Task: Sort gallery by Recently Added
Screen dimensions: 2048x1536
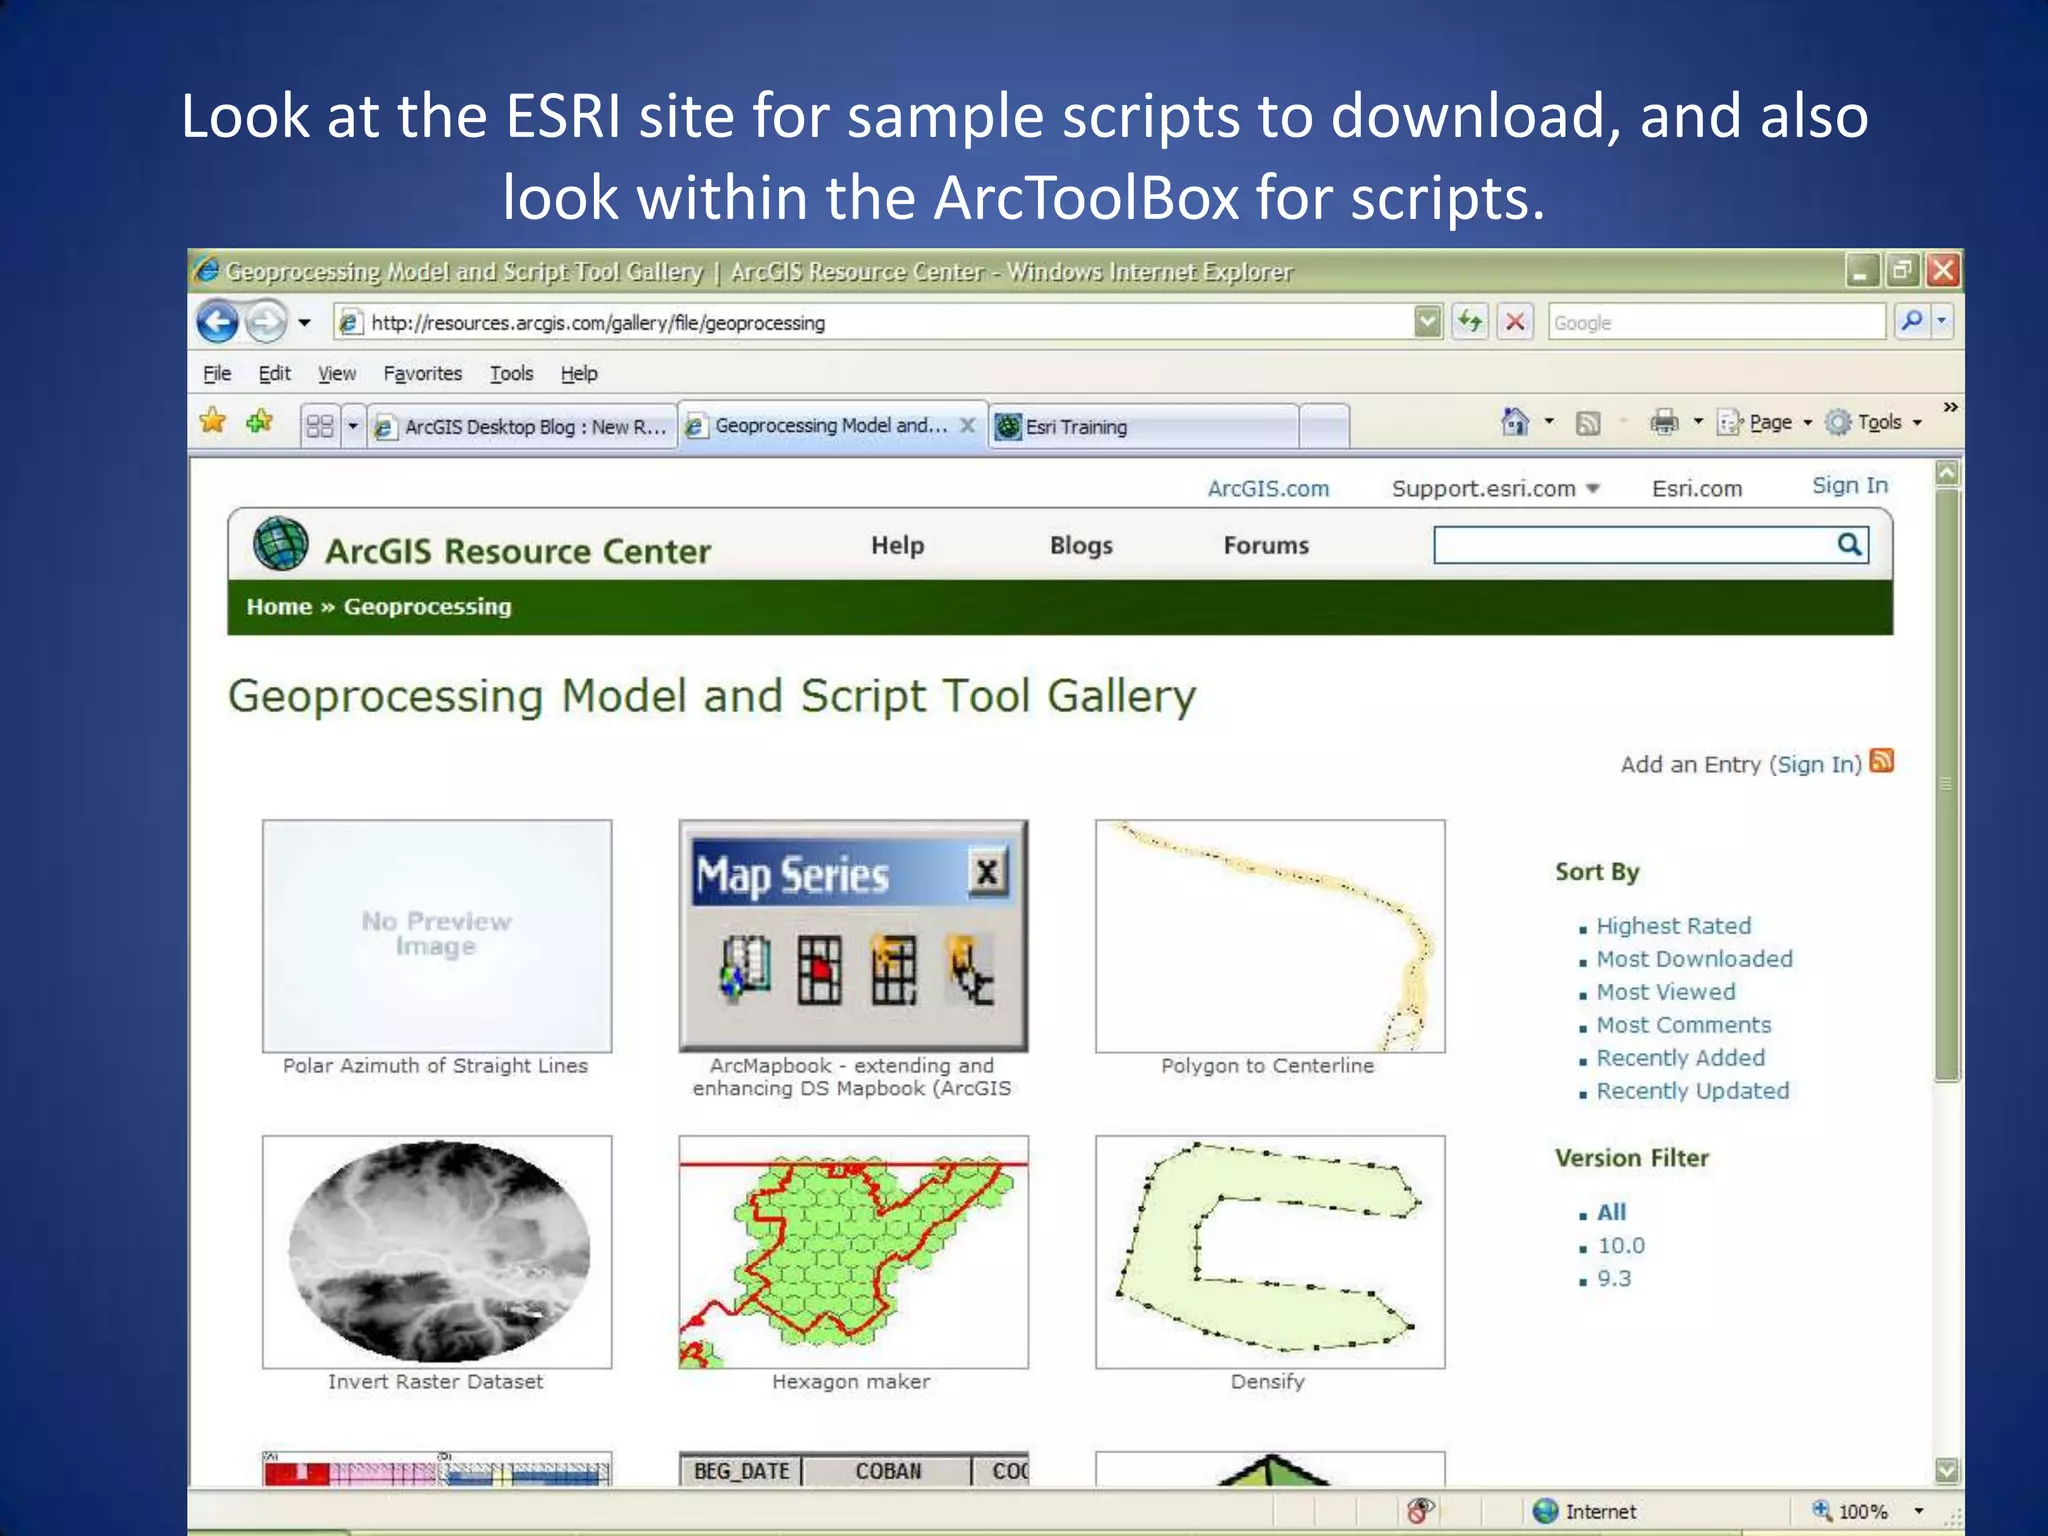Action: coord(1680,1058)
